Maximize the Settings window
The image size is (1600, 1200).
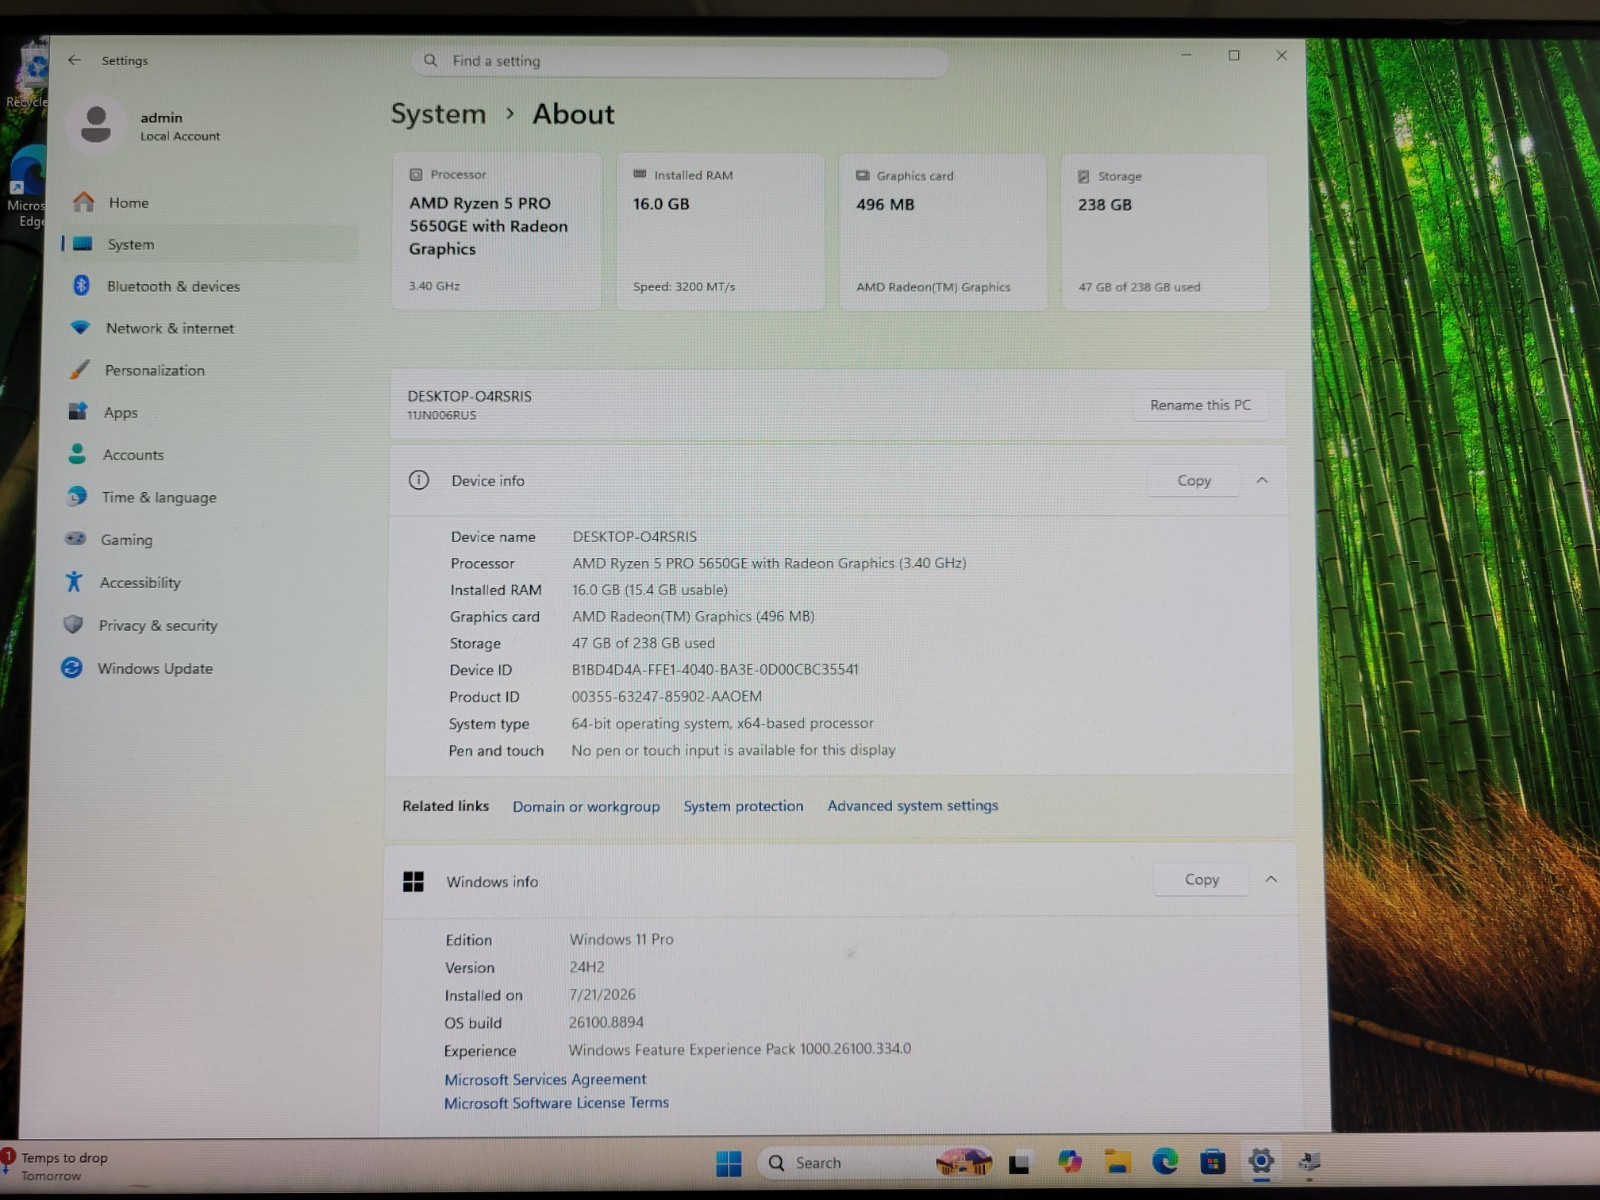1234,55
